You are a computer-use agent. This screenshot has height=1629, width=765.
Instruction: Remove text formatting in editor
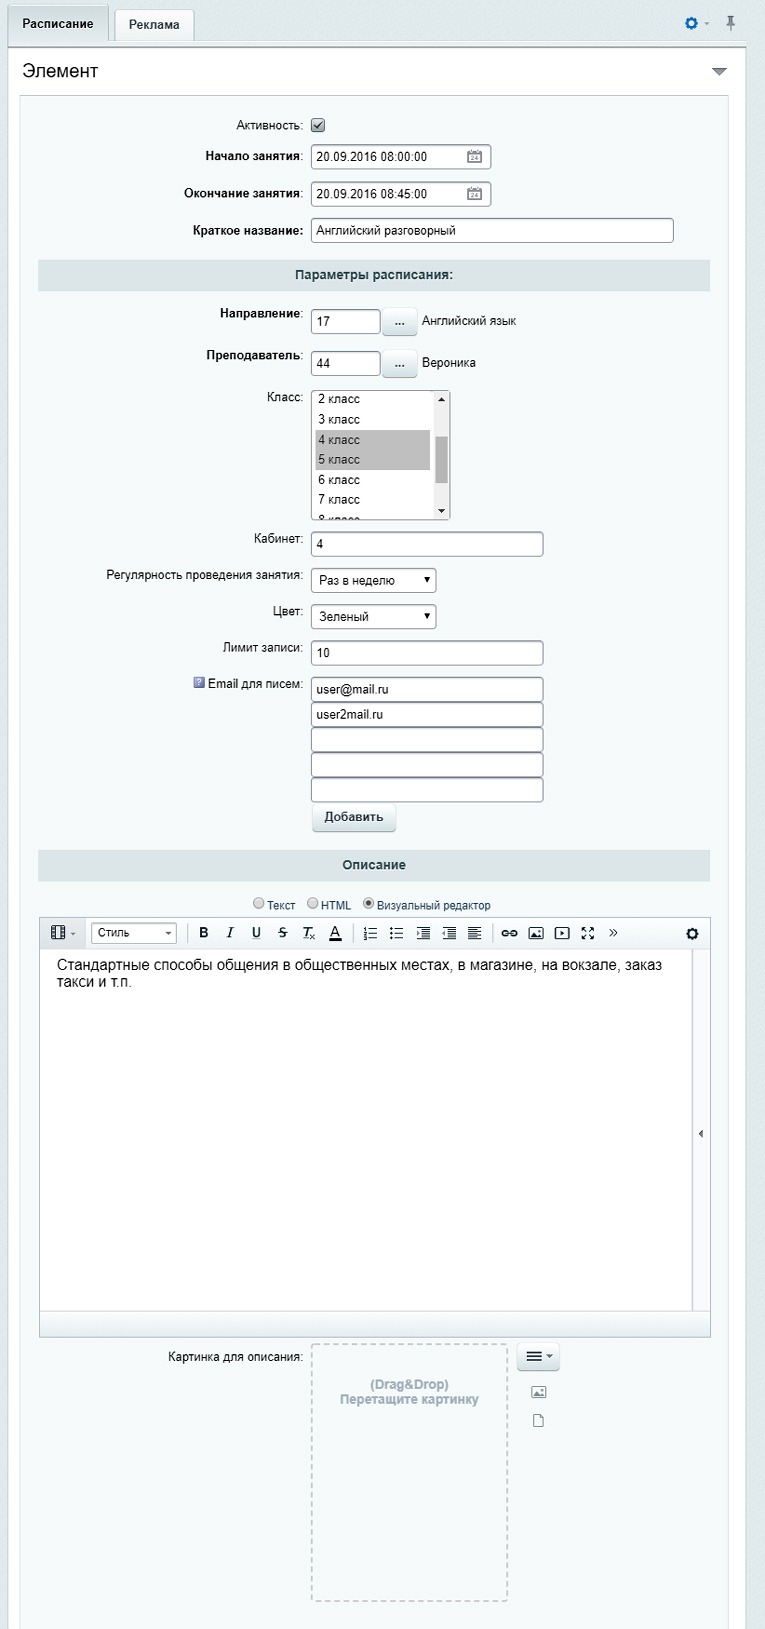pos(309,933)
